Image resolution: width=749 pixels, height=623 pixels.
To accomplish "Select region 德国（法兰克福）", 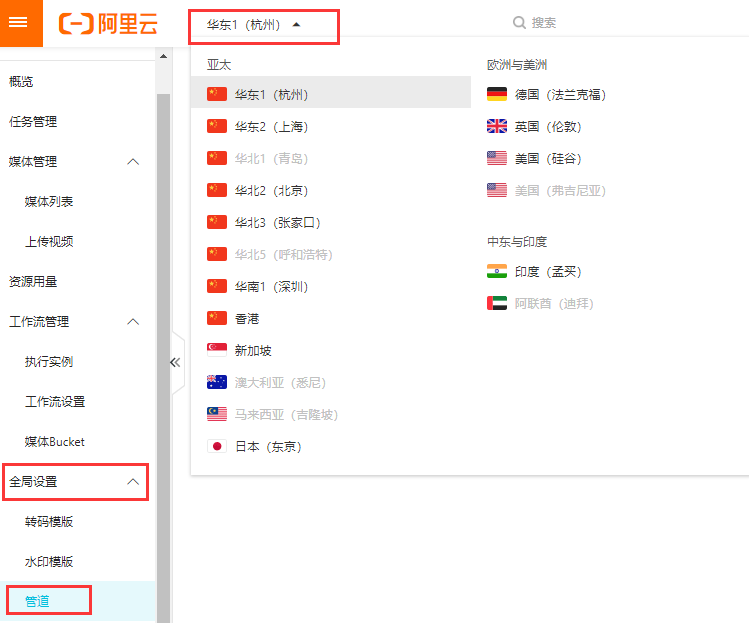I will (x=560, y=95).
